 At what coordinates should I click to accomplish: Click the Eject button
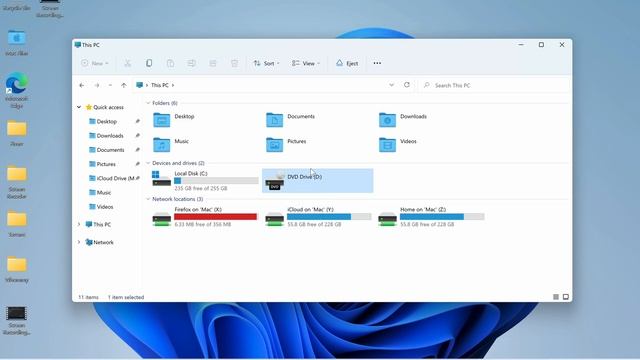point(347,63)
